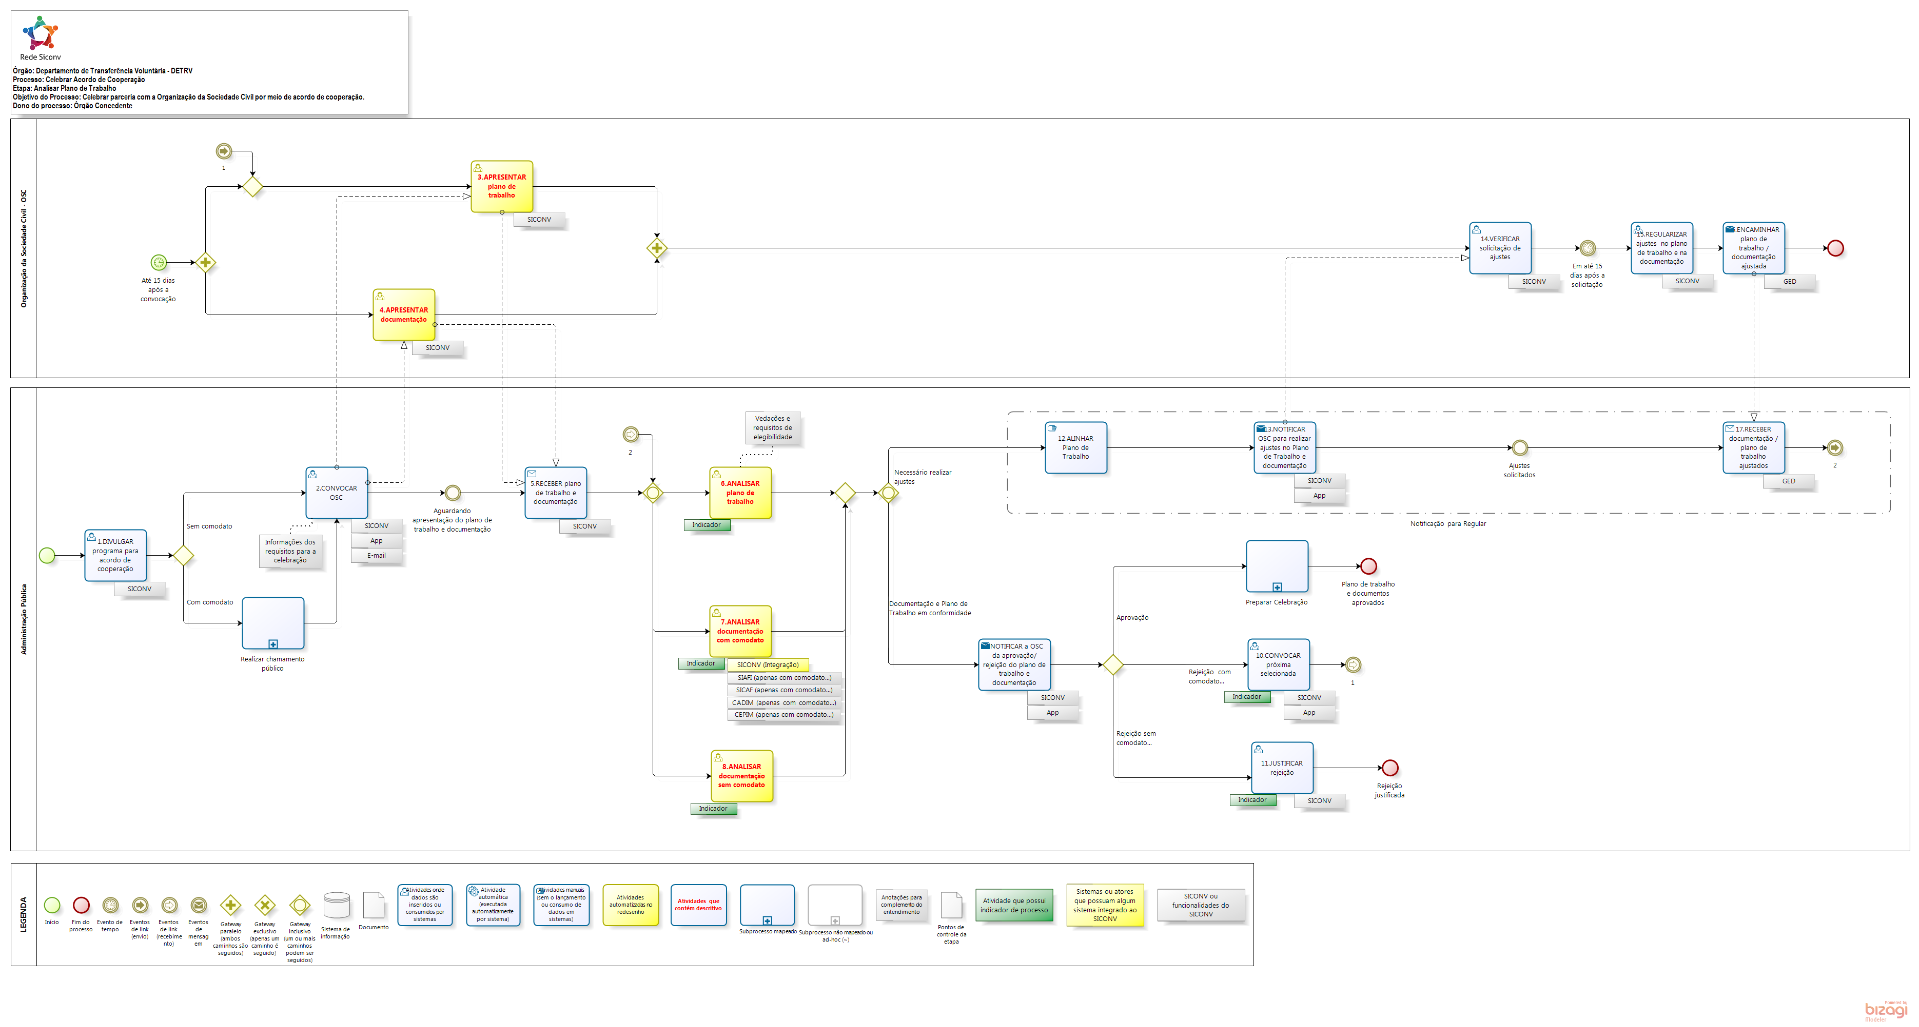Select the green start event before 1.DIVULGAR
Viewport: 1919px width, 1027px height.
point(47,555)
